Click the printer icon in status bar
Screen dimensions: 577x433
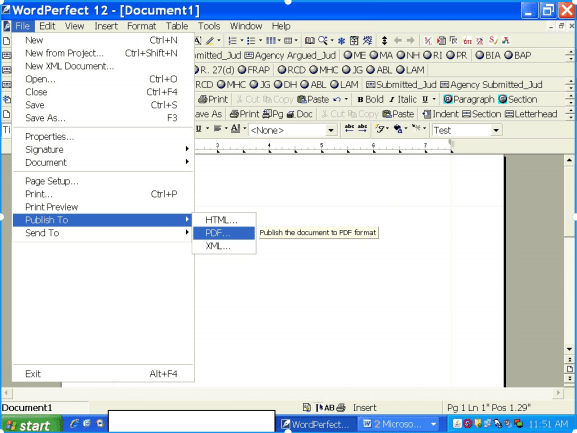[341, 407]
